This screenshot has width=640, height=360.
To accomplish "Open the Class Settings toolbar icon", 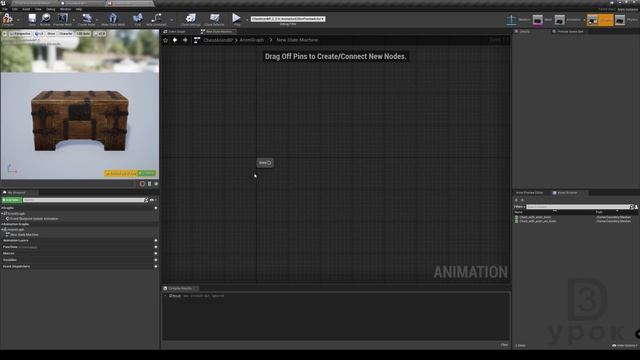I will 190,19.
